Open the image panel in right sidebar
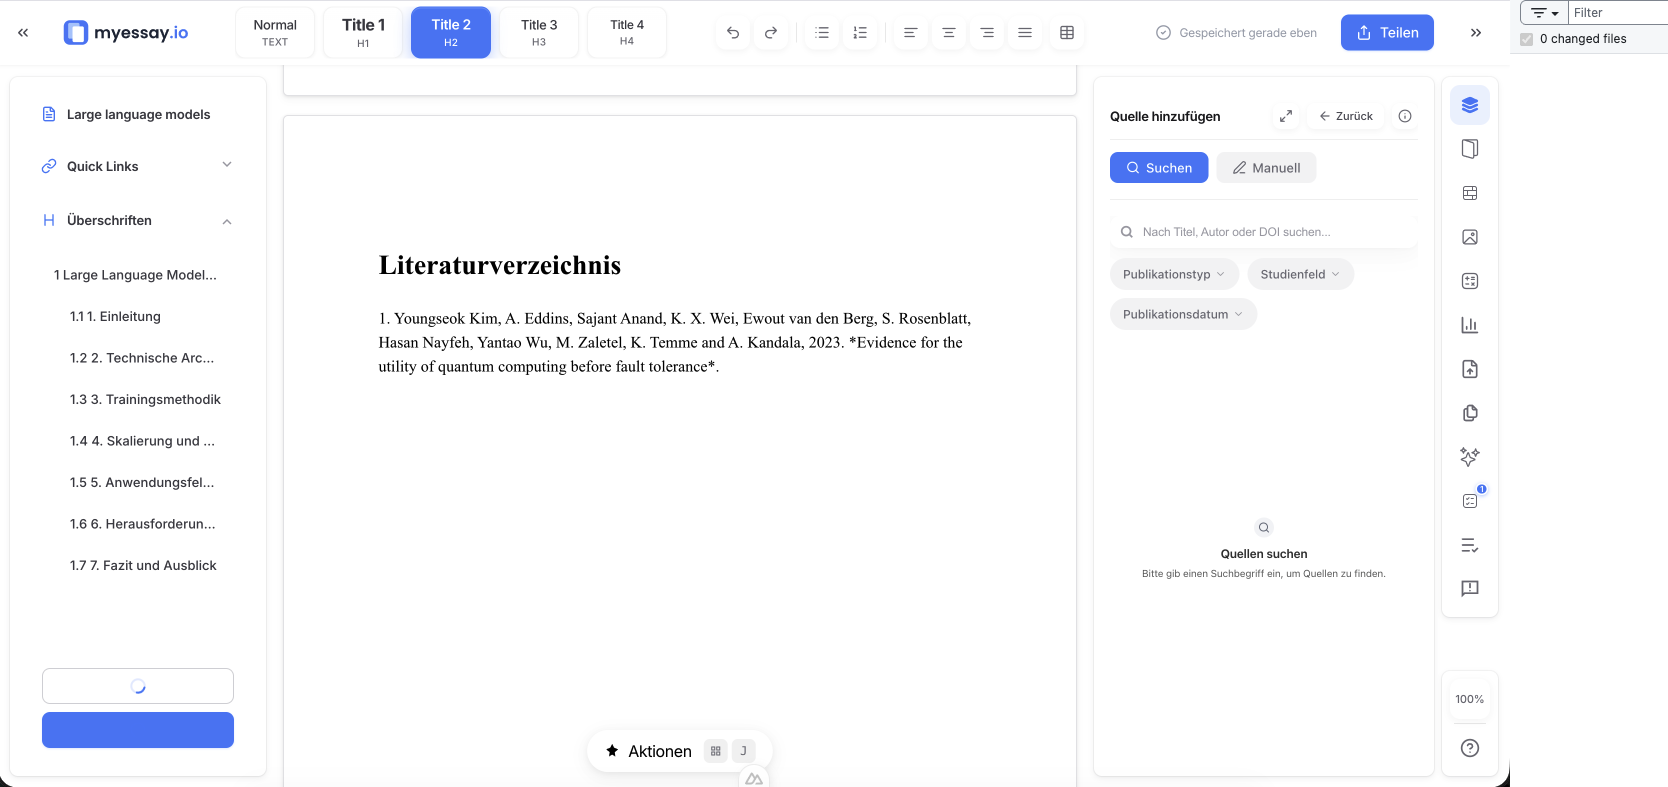Screen dimensions: 1668x787 click(x=1469, y=237)
